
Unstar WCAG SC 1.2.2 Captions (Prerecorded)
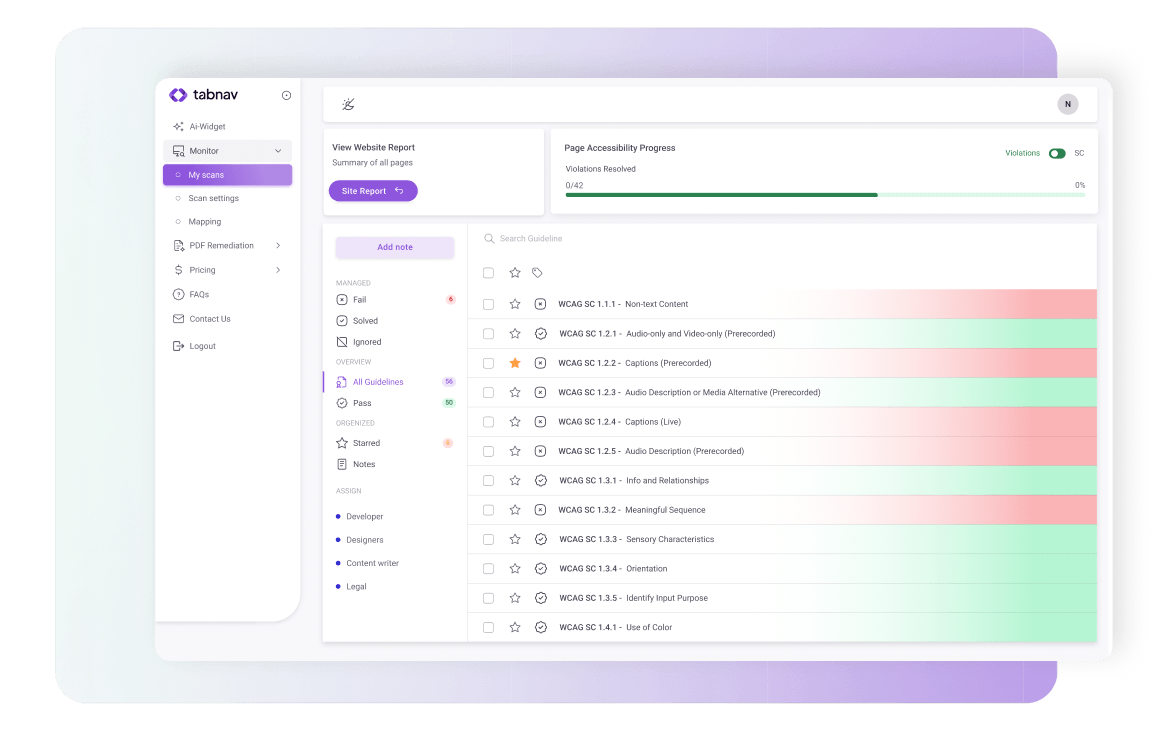[x=514, y=362]
